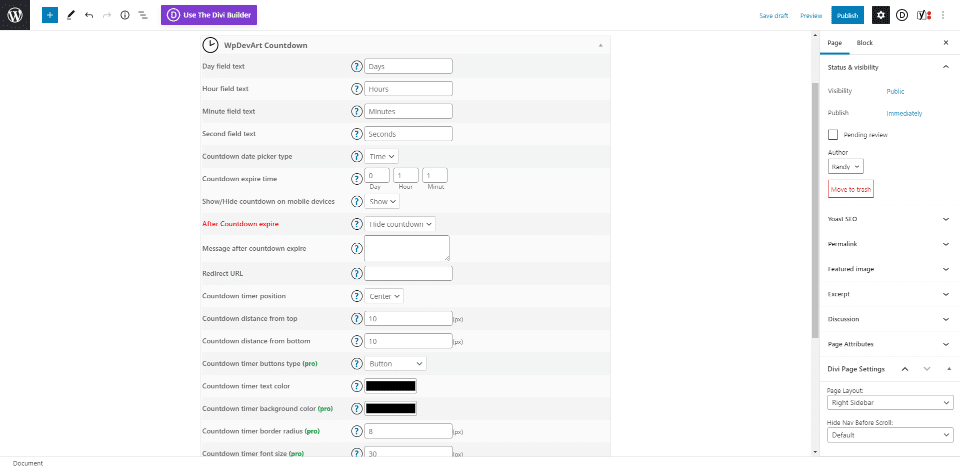Toggle the Settings gear icon
This screenshot has height=469, width=960.
(880, 15)
